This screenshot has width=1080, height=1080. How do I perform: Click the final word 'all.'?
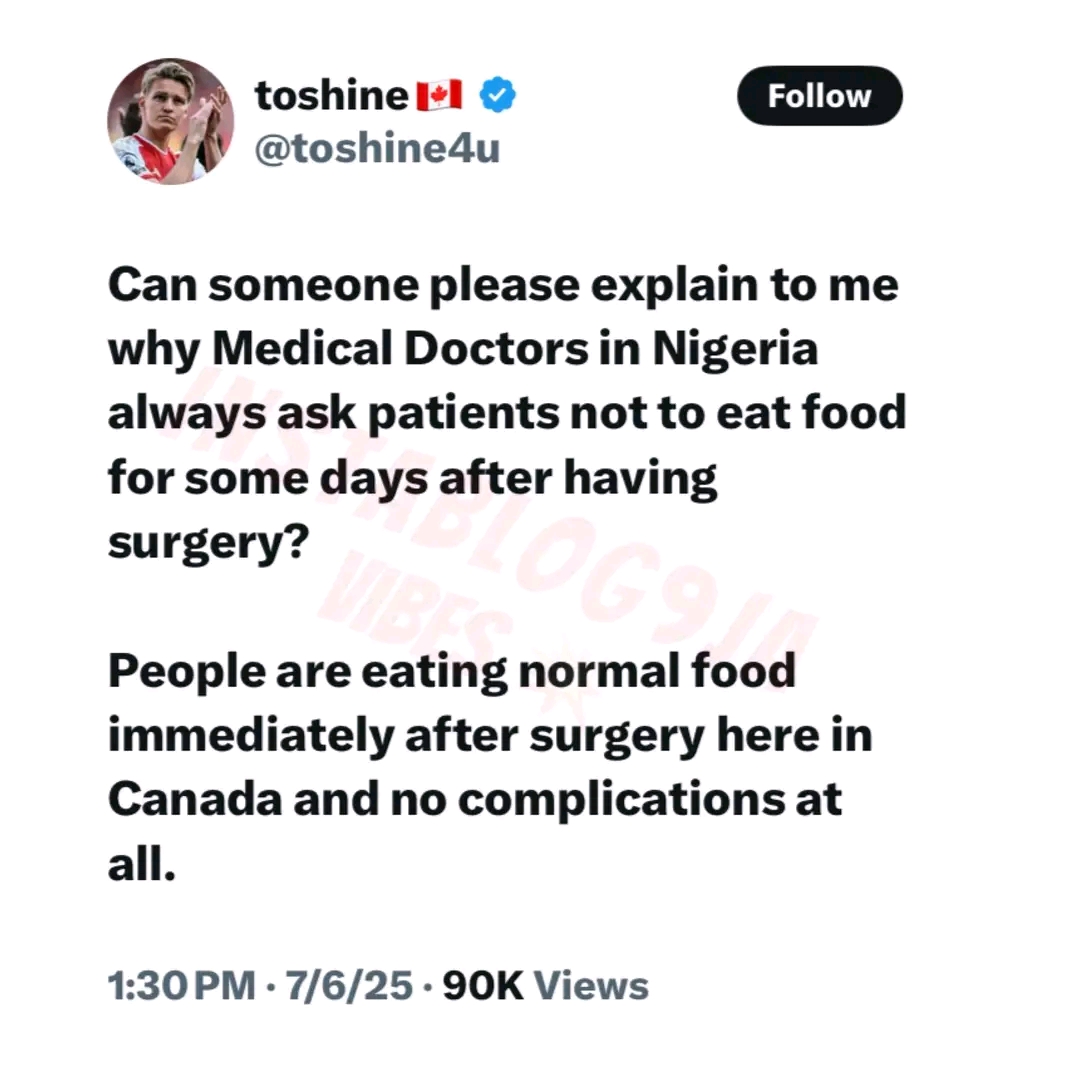pos(142,864)
